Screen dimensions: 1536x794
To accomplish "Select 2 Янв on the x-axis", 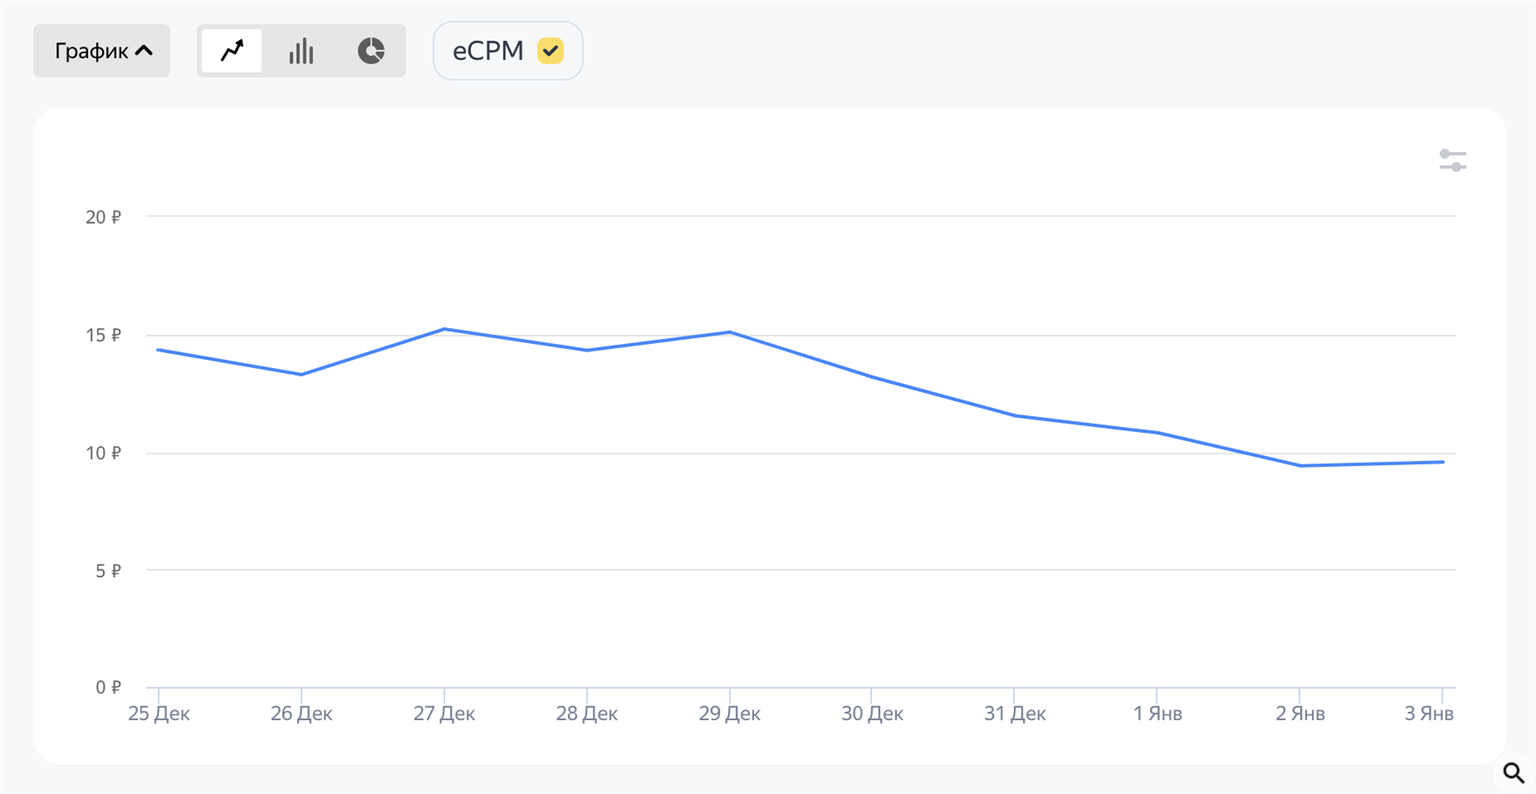I will [1300, 713].
